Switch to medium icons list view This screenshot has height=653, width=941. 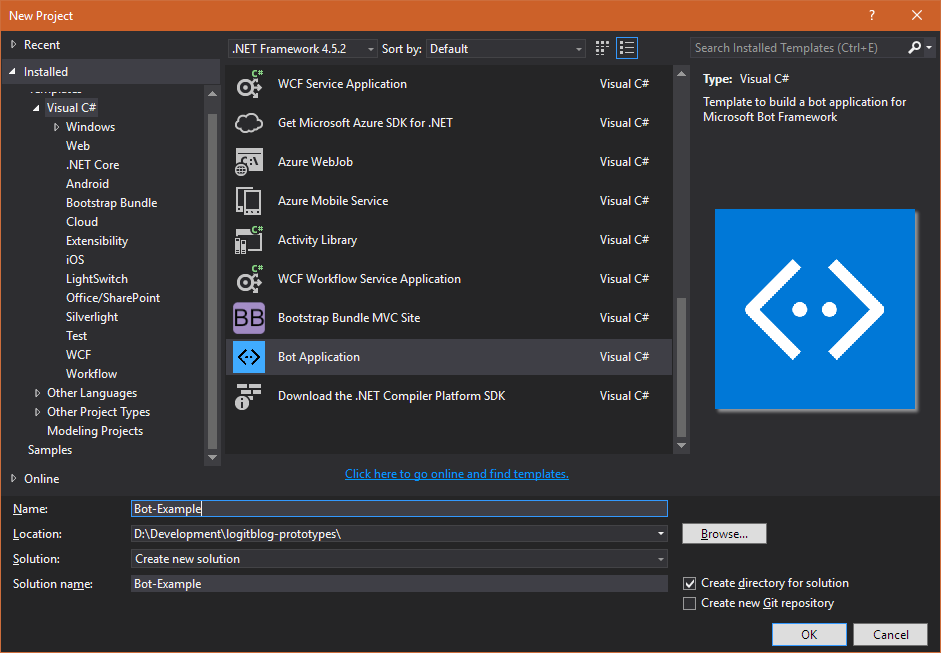coord(627,48)
